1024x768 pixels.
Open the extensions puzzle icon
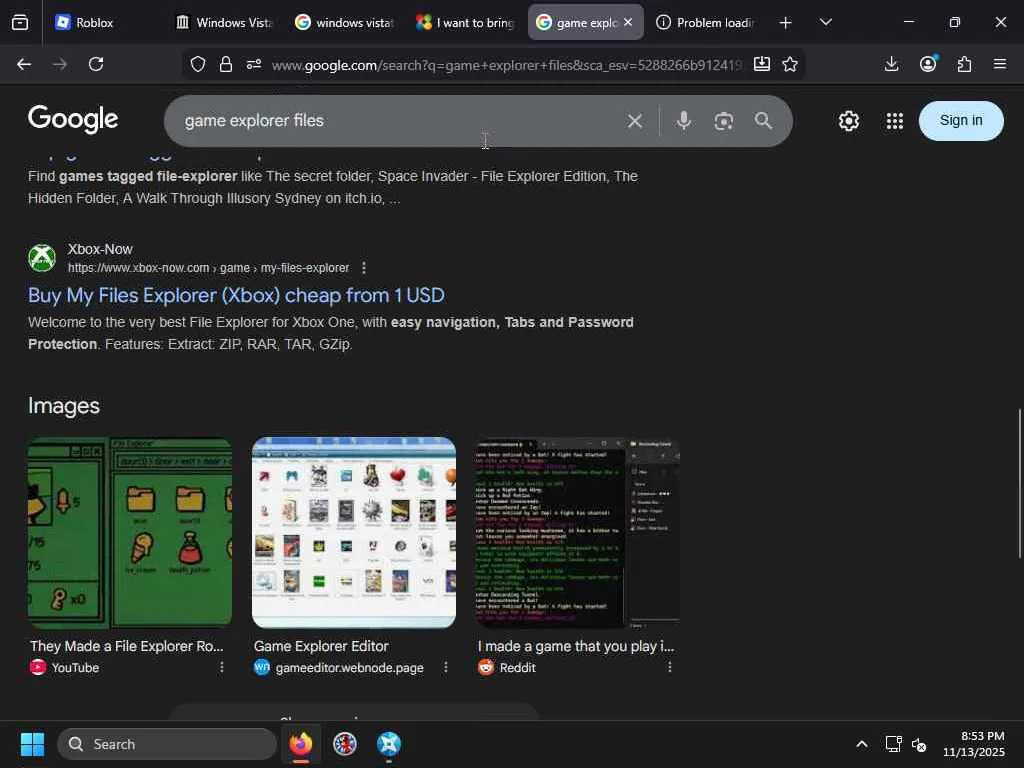tap(964, 64)
